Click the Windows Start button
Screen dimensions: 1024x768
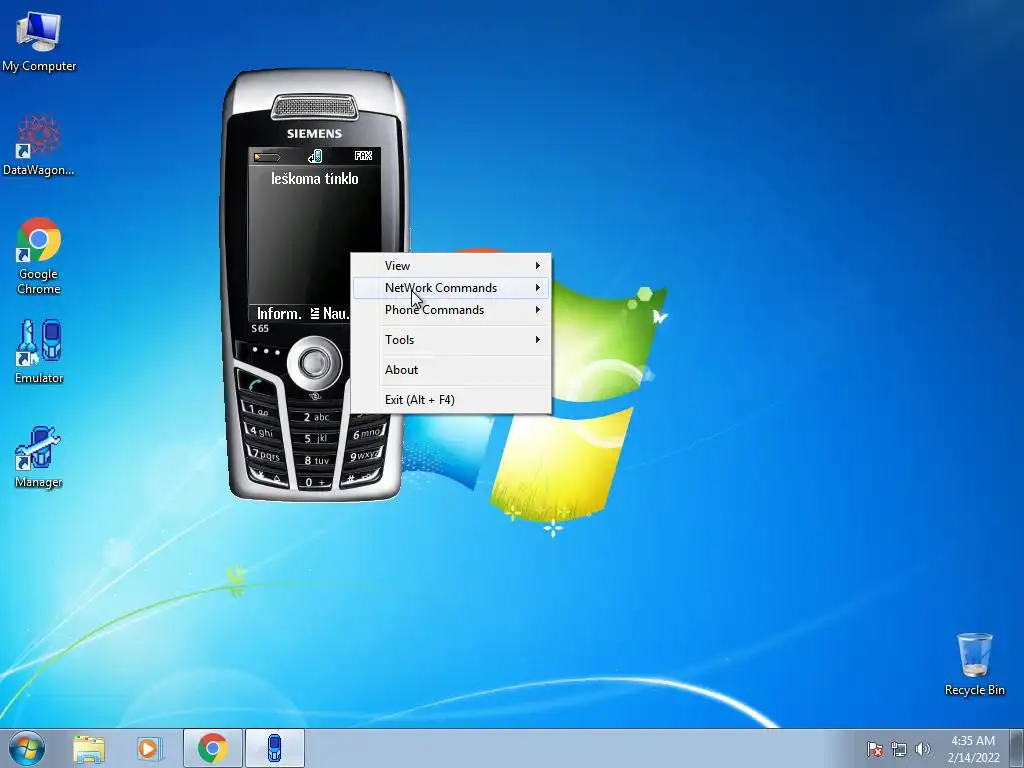pyautogui.click(x=27, y=748)
